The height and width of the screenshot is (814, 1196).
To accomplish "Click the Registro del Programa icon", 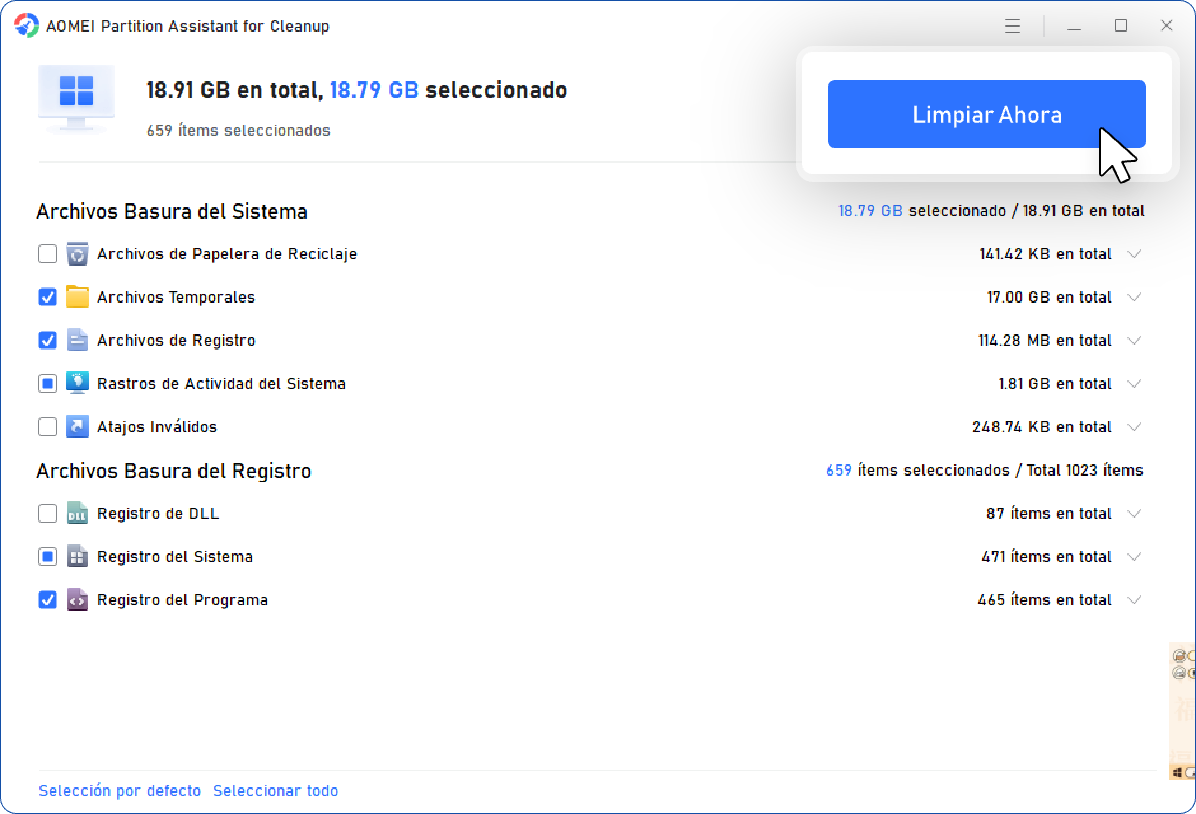I will (x=77, y=600).
